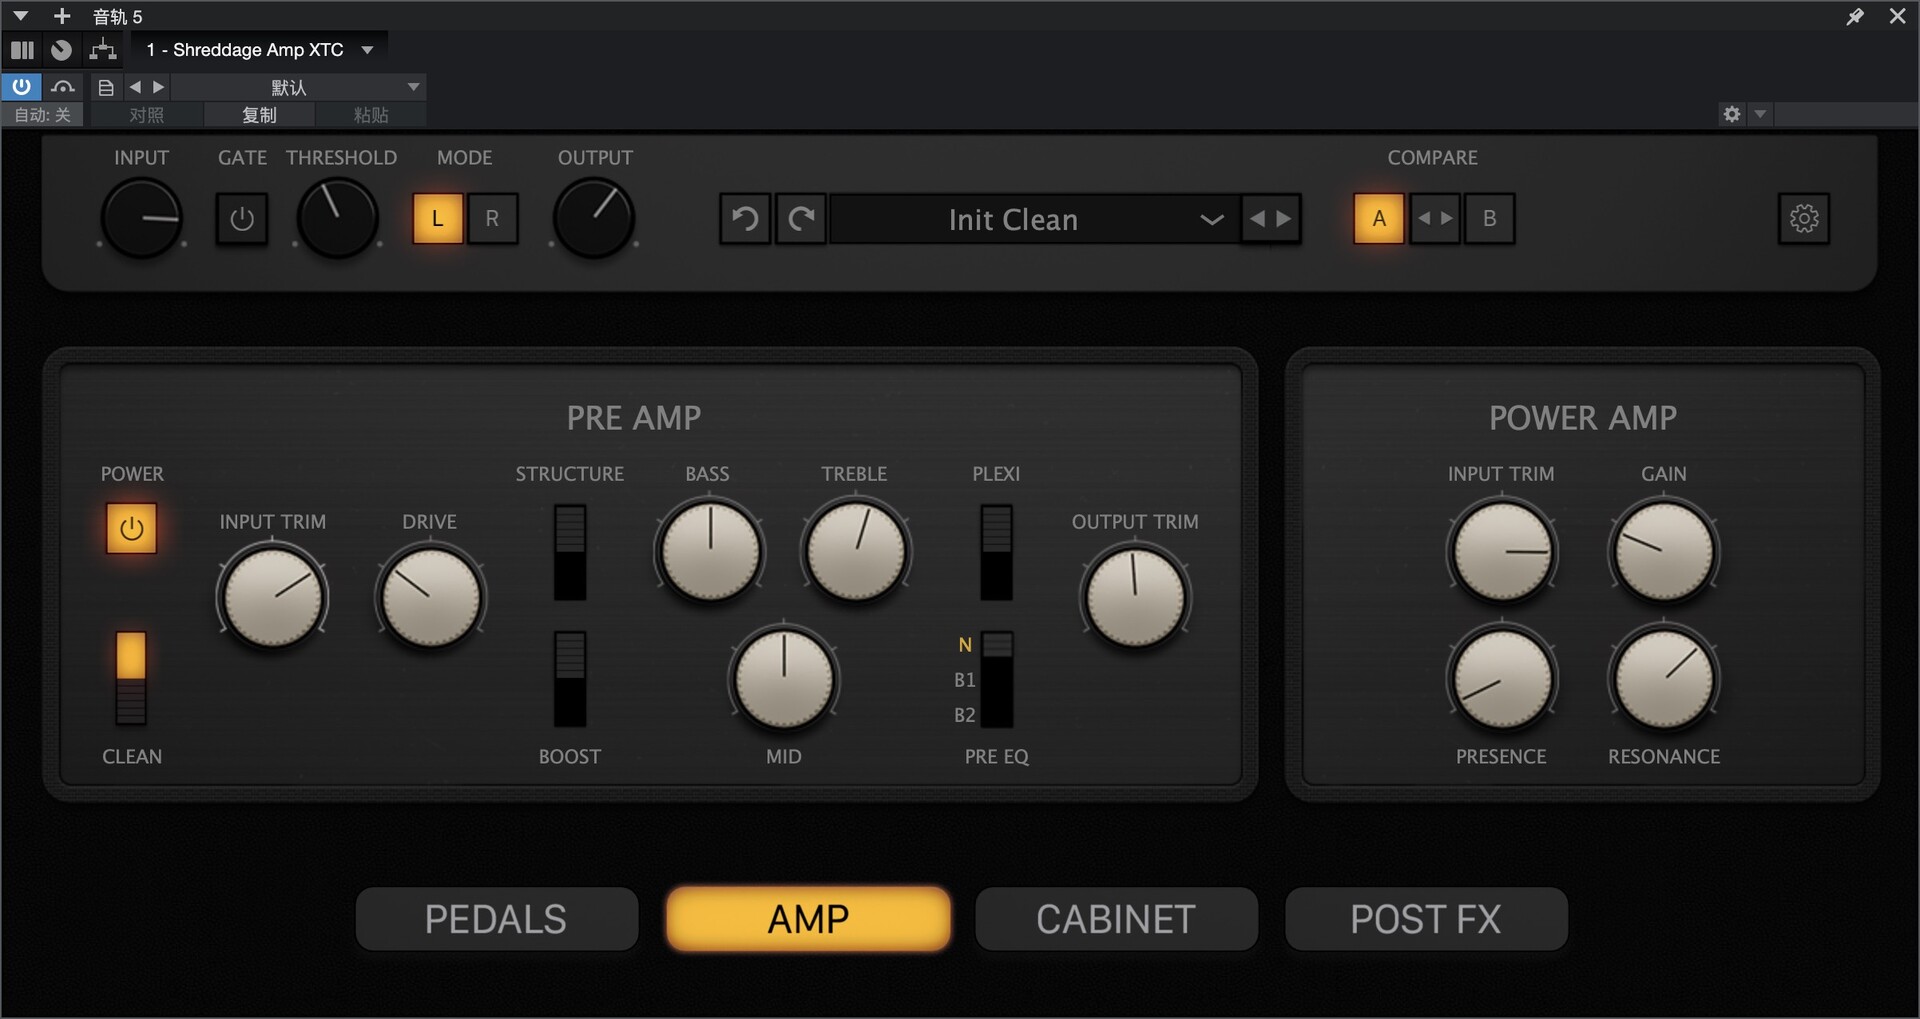Flip the BOOST switch
The height and width of the screenshot is (1019, 1920).
pos(570,678)
